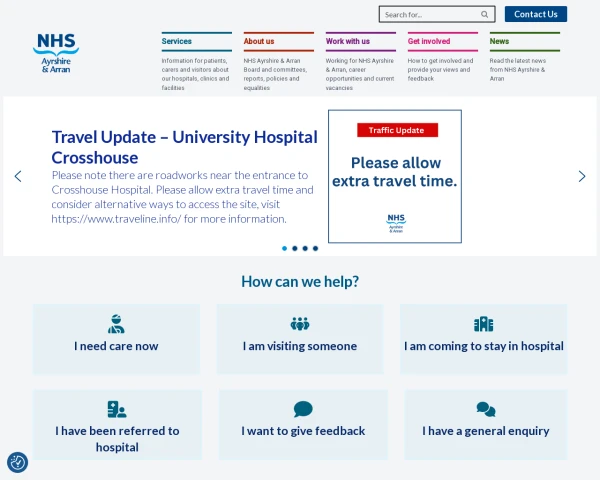
Task: Click 'NHS Ayrshire & Arran Board and committees' text
Action: (275, 74)
